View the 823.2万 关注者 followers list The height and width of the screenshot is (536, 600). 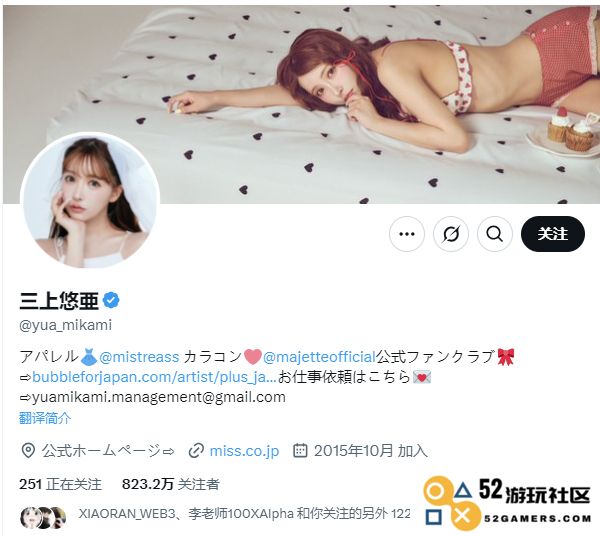click(171, 484)
